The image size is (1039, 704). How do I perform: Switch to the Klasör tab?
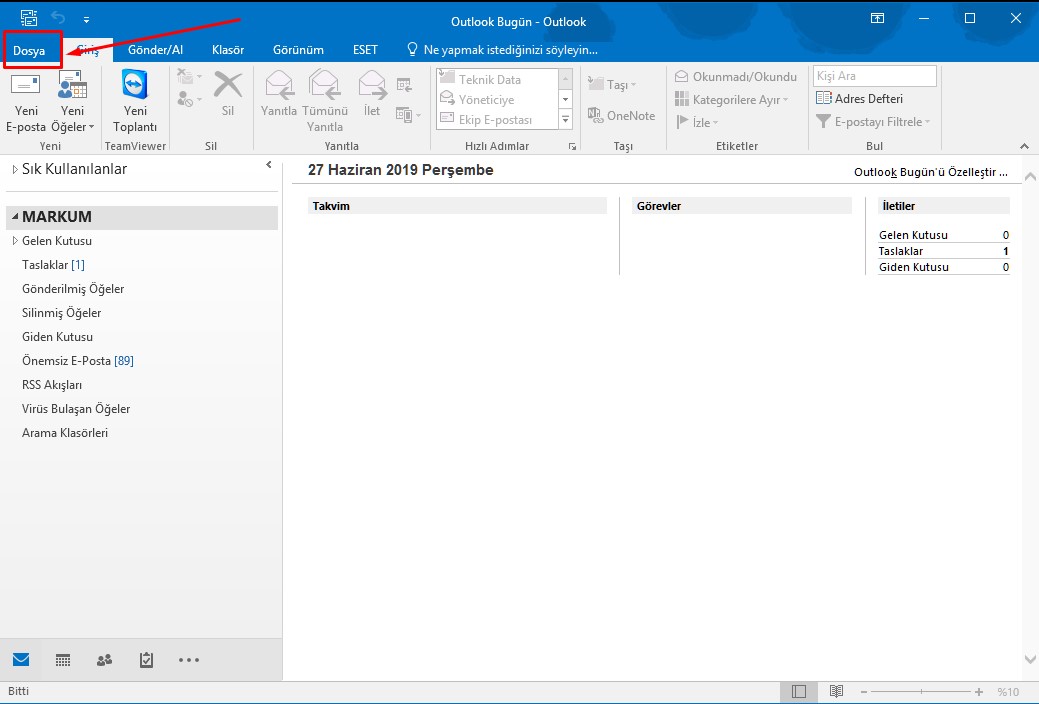pyautogui.click(x=228, y=50)
